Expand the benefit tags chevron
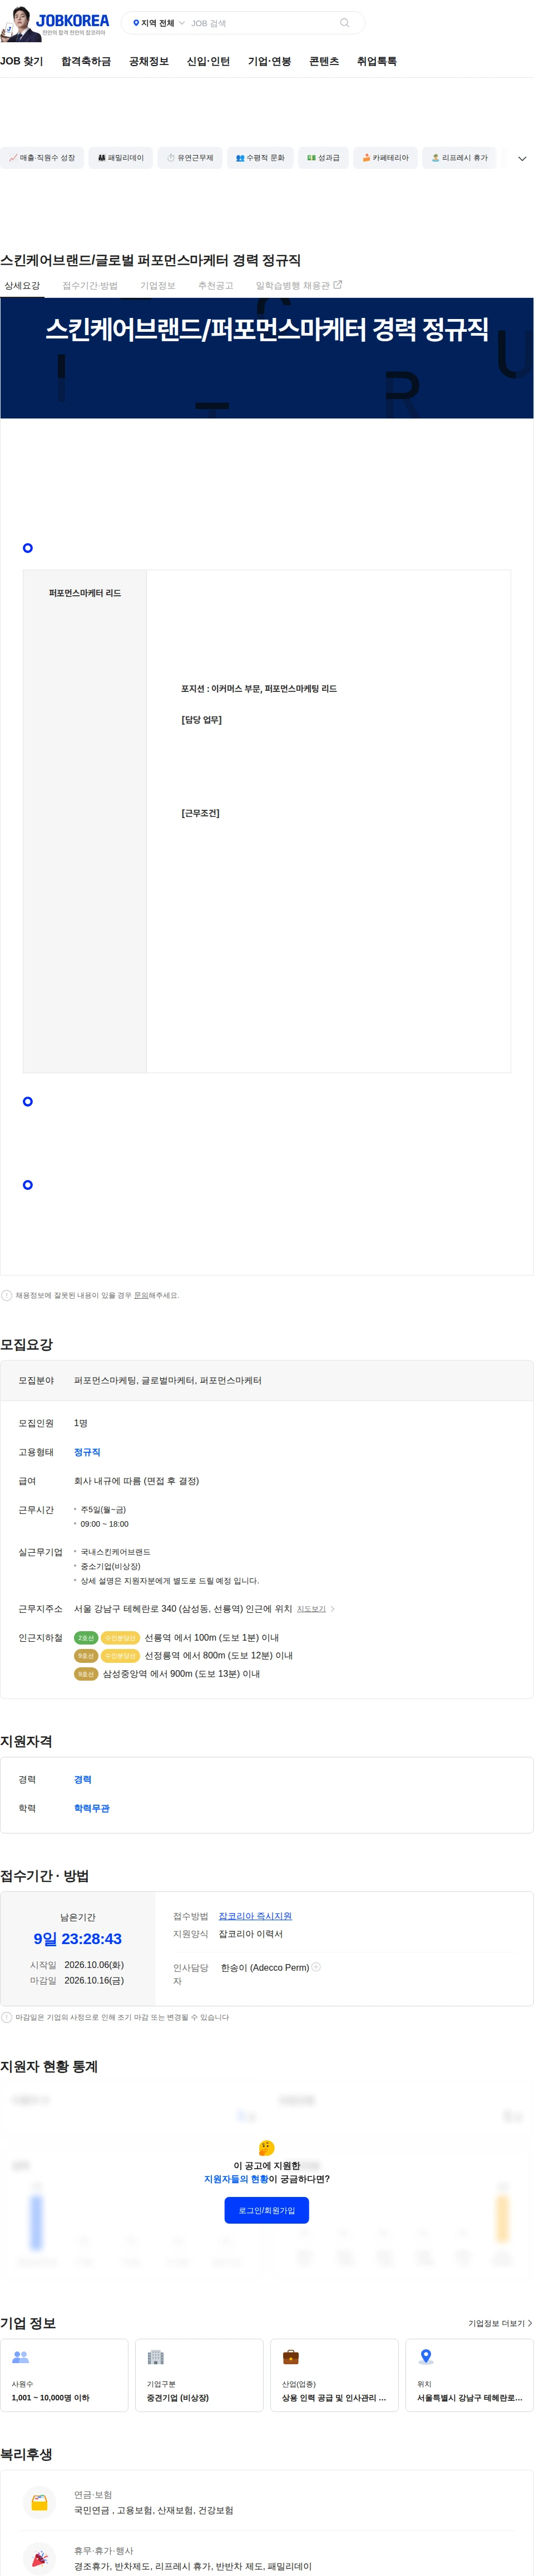Screen dimensions: 534x2576 point(522,159)
